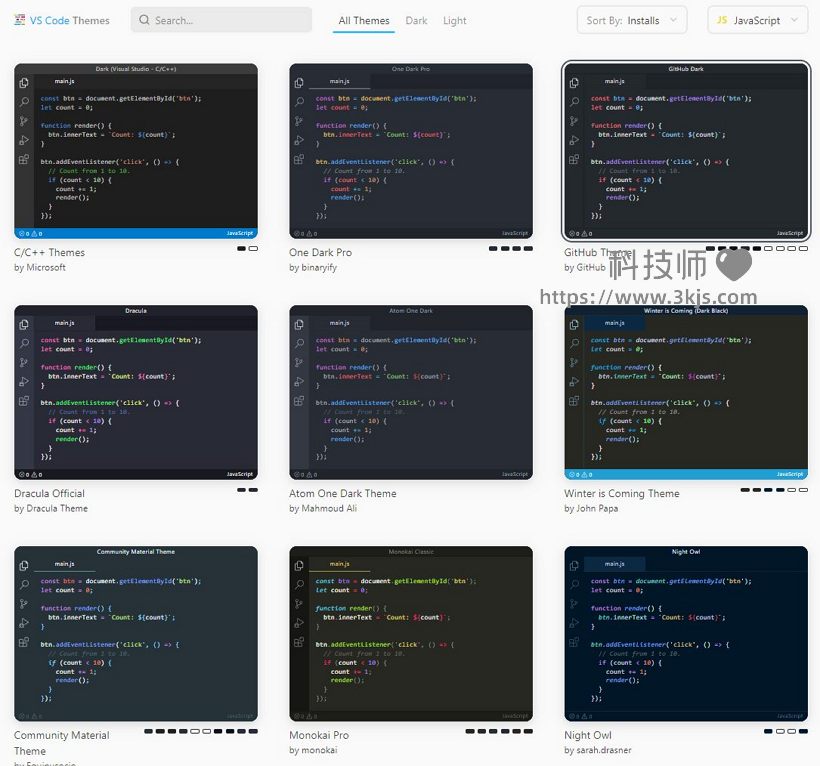Open the Dracula Official title link
Image resolution: width=820 pixels, height=766 pixels.
49,494
